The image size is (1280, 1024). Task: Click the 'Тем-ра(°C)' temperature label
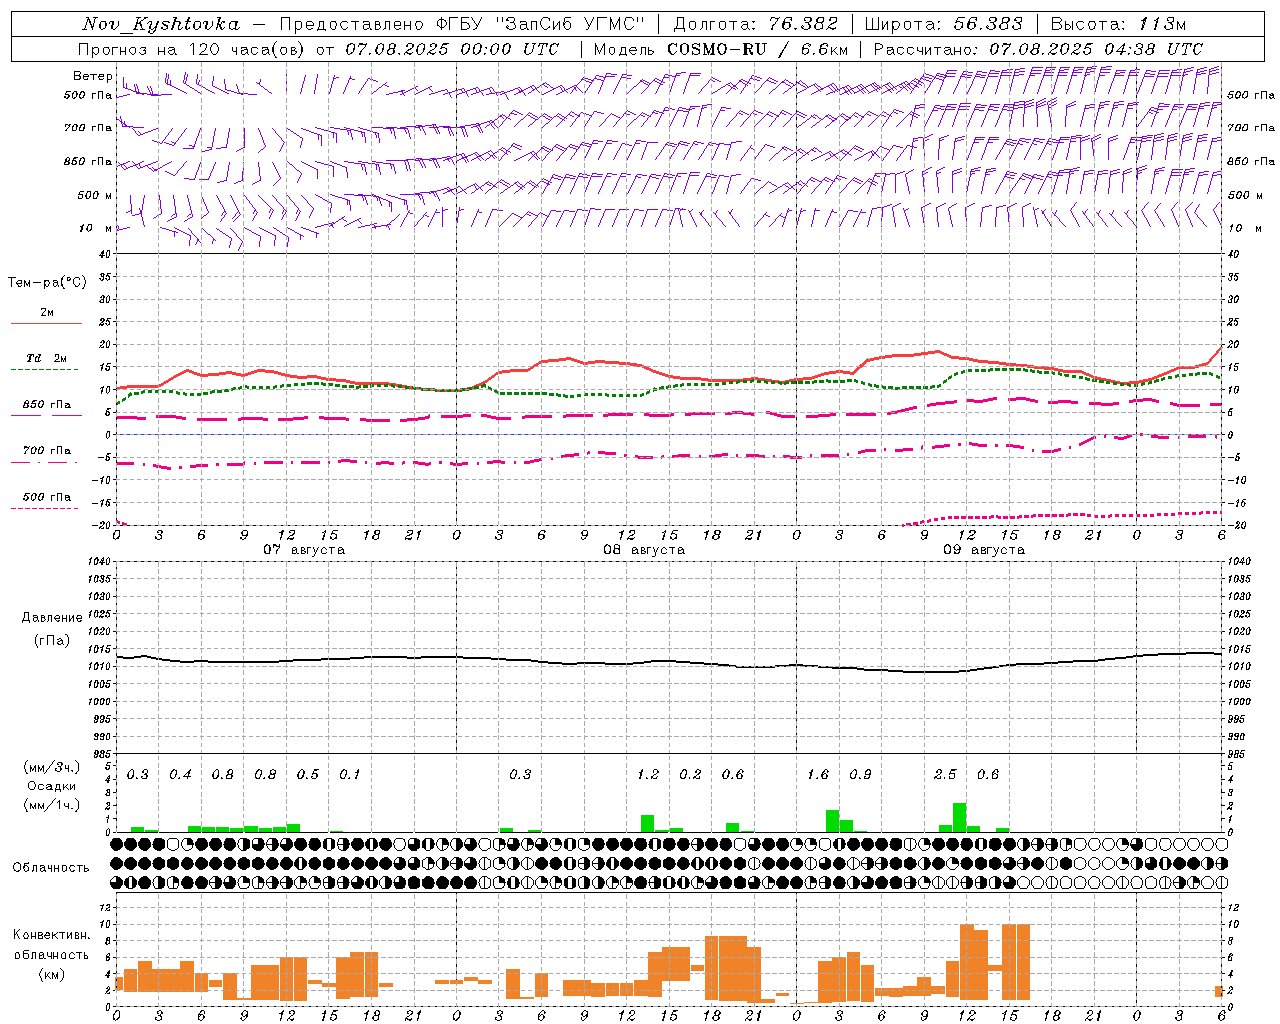(47, 283)
